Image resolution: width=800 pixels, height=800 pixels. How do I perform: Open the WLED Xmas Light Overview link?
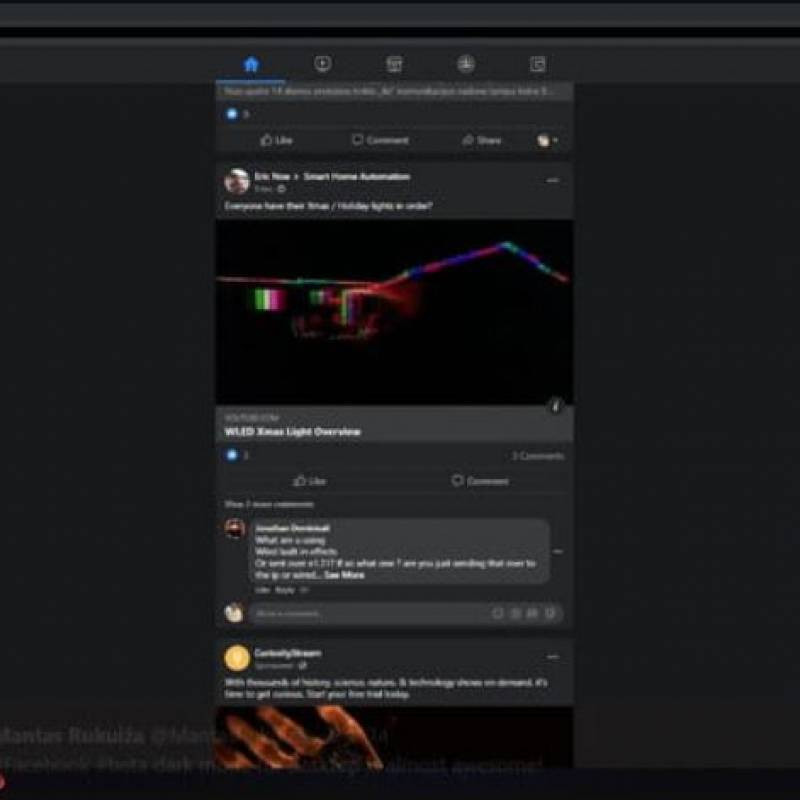click(292, 432)
